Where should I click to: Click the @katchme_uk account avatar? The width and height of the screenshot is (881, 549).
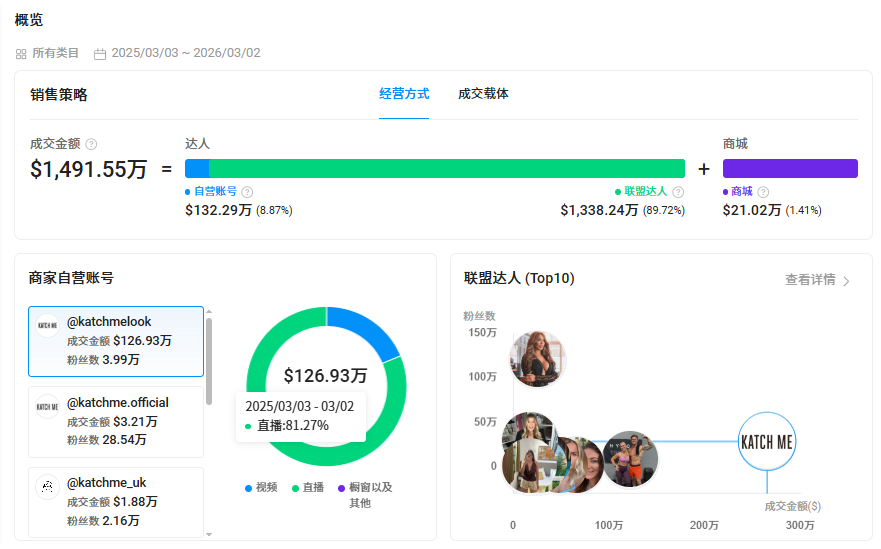48,487
